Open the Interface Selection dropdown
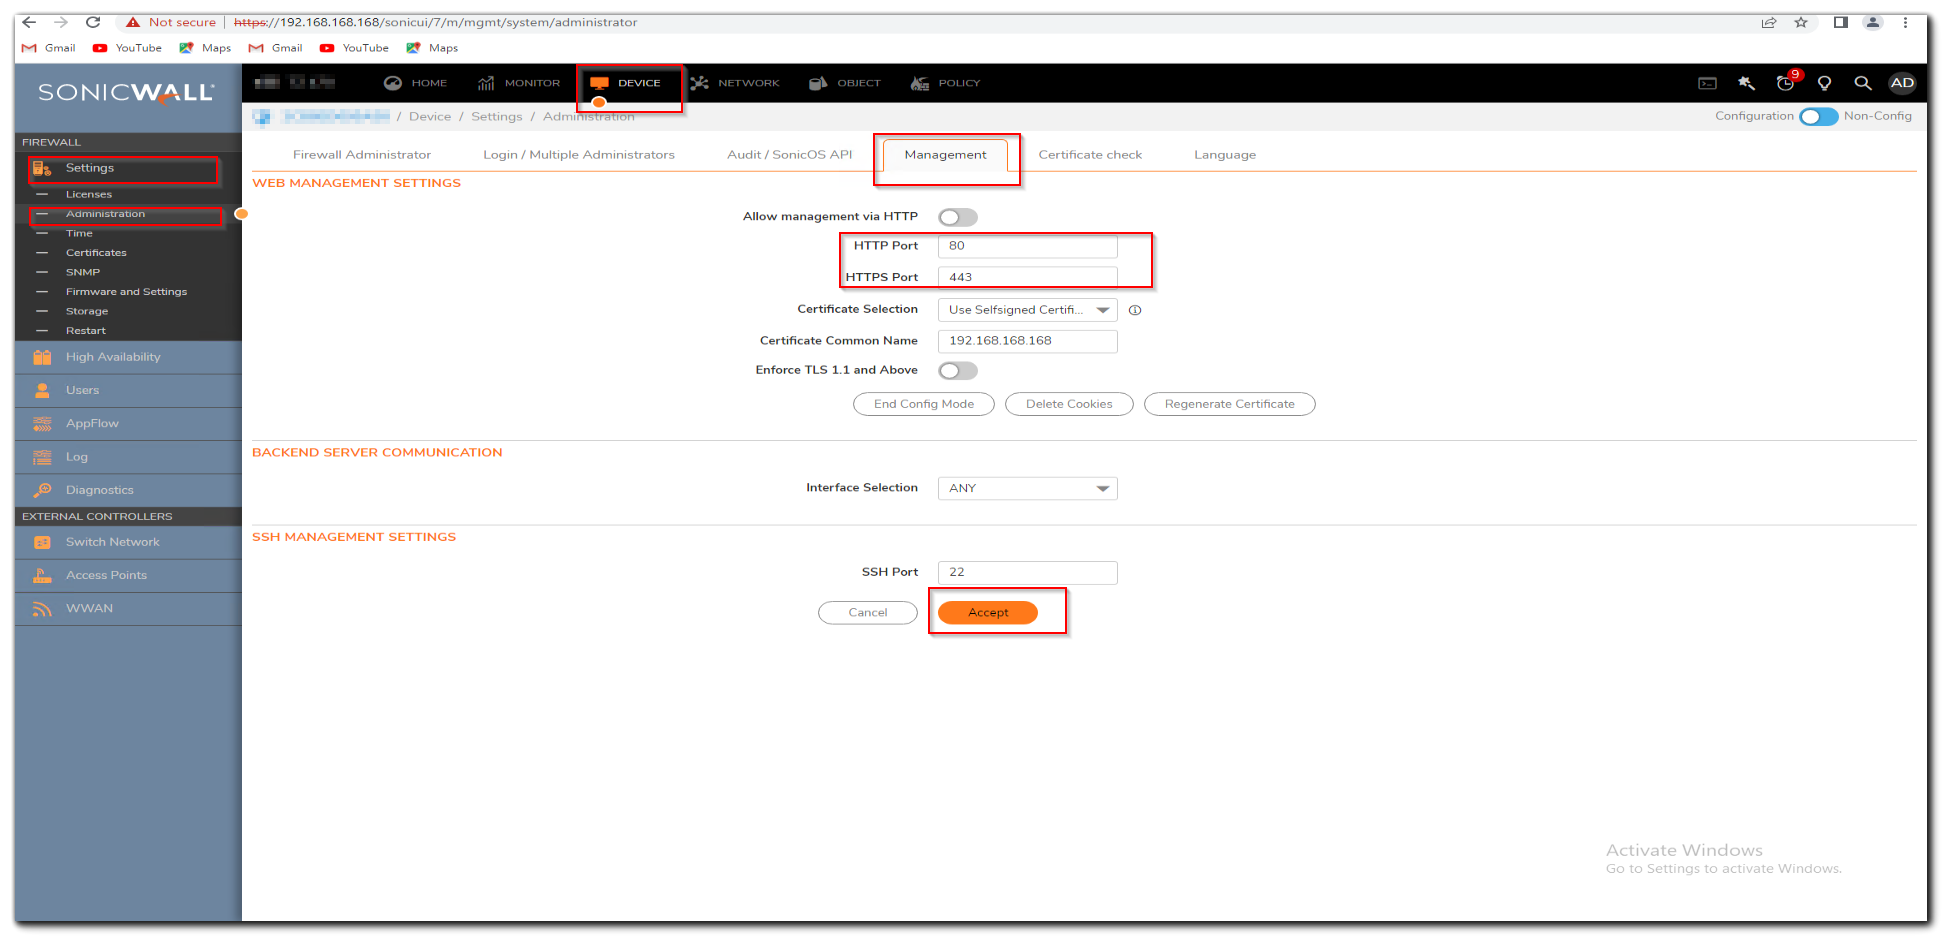Image resolution: width=1954 pixels, height=948 pixels. (x=1027, y=488)
